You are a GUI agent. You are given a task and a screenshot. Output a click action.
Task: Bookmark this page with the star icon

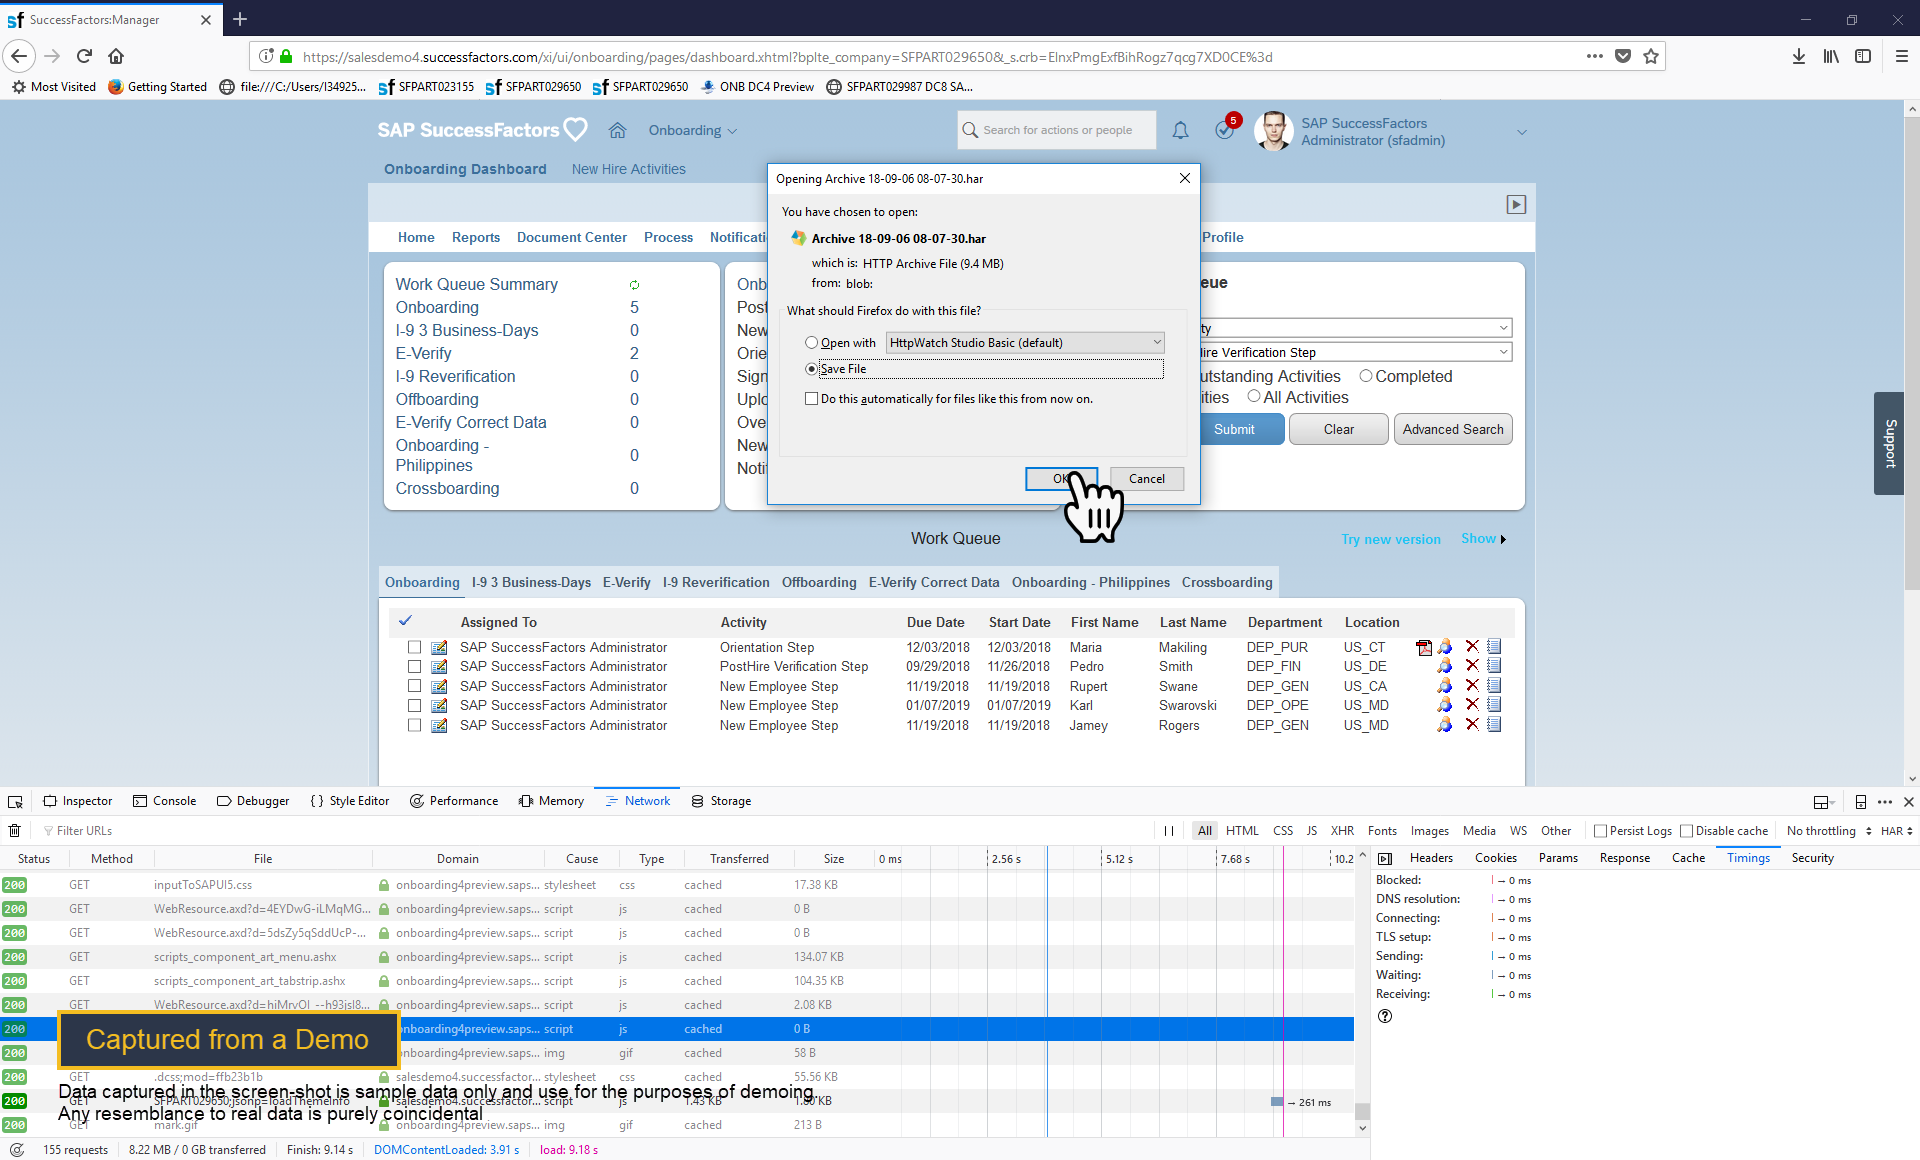pyautogui.click(x=1651, y=56)
